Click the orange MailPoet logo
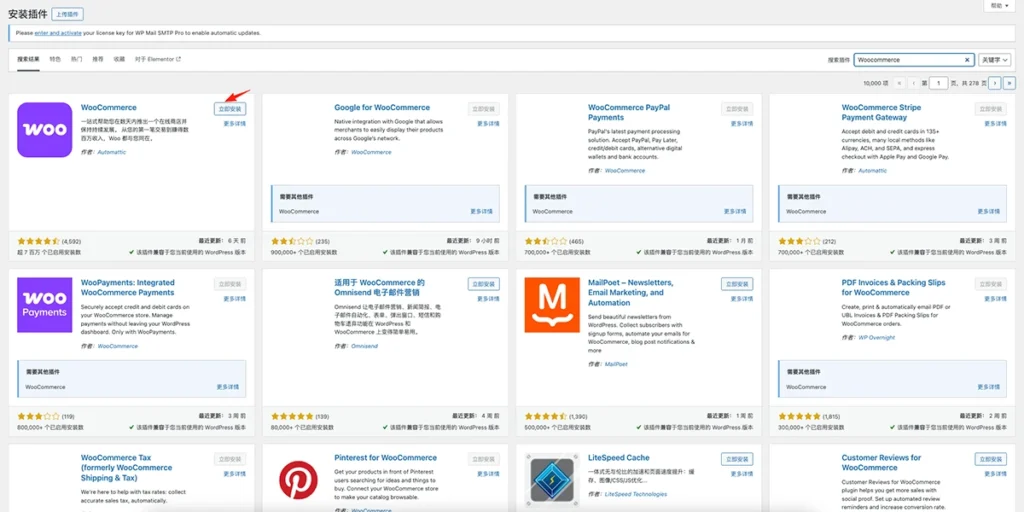Viewport: 1024px width, 512px height. click(x=552, y=305)
